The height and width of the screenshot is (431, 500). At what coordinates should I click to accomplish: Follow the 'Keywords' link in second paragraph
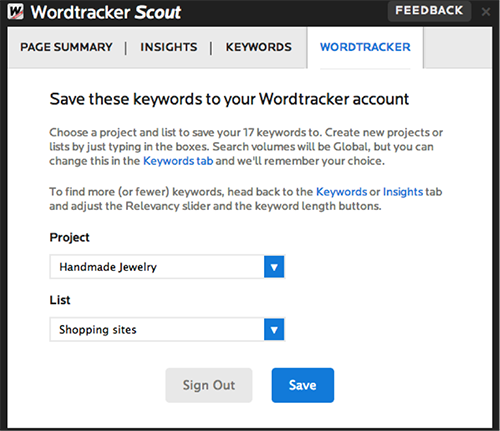[x=341, y=192]
